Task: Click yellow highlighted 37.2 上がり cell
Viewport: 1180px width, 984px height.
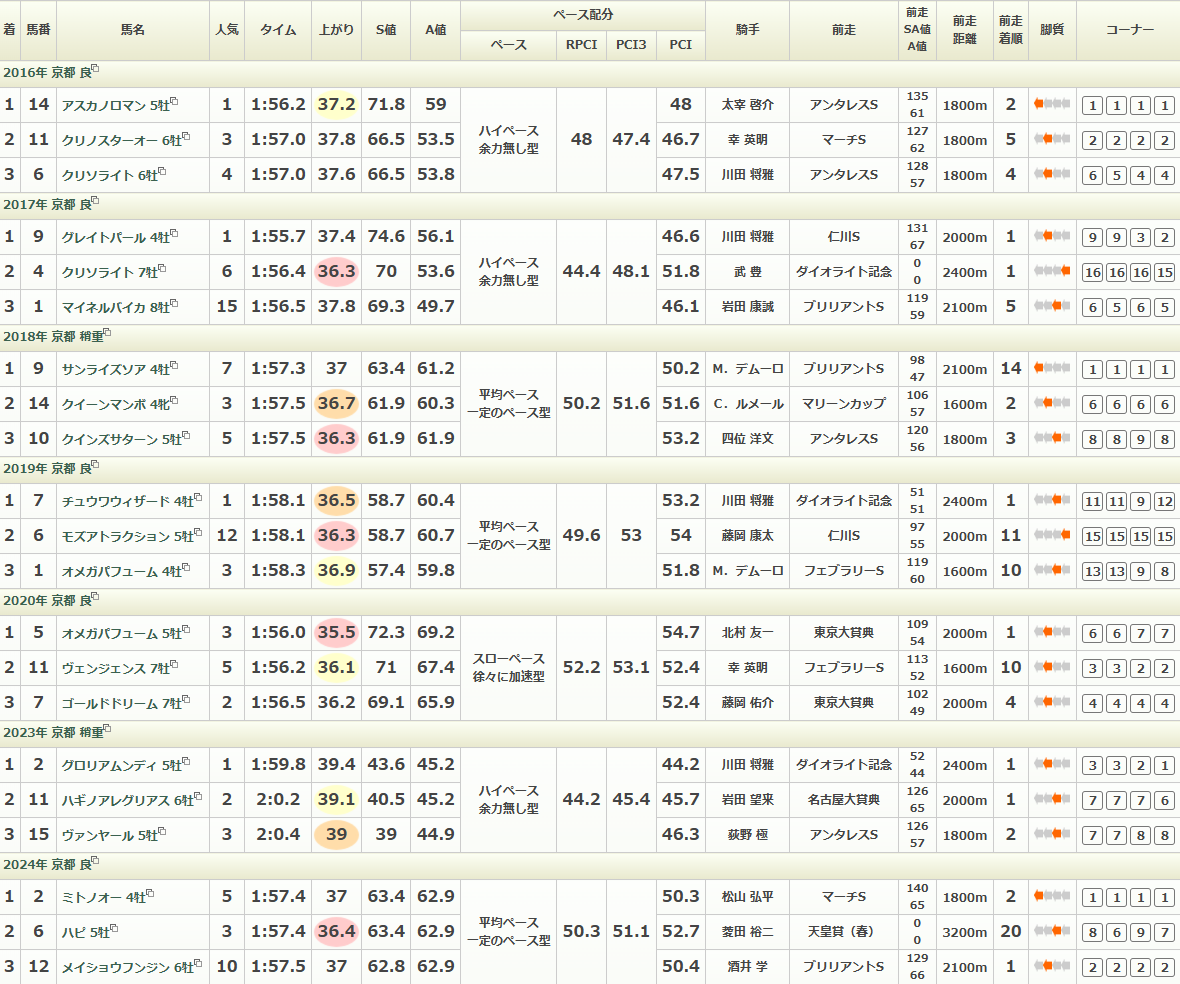Action: tap(336, 105)
